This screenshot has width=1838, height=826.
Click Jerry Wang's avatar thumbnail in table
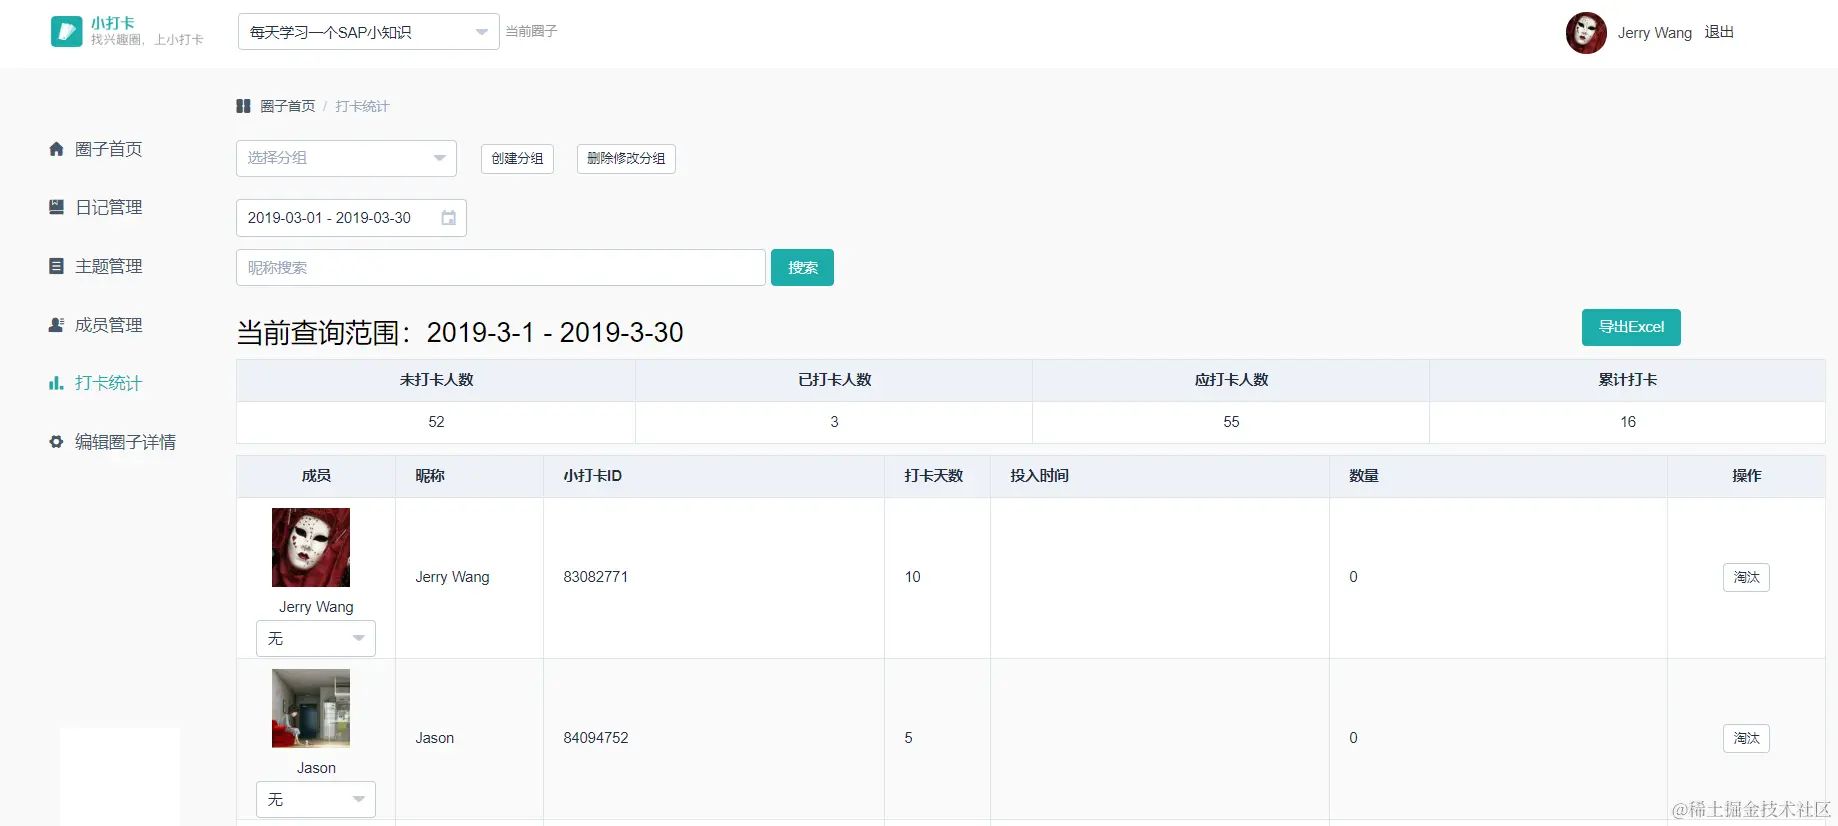(x=311, y=547)
